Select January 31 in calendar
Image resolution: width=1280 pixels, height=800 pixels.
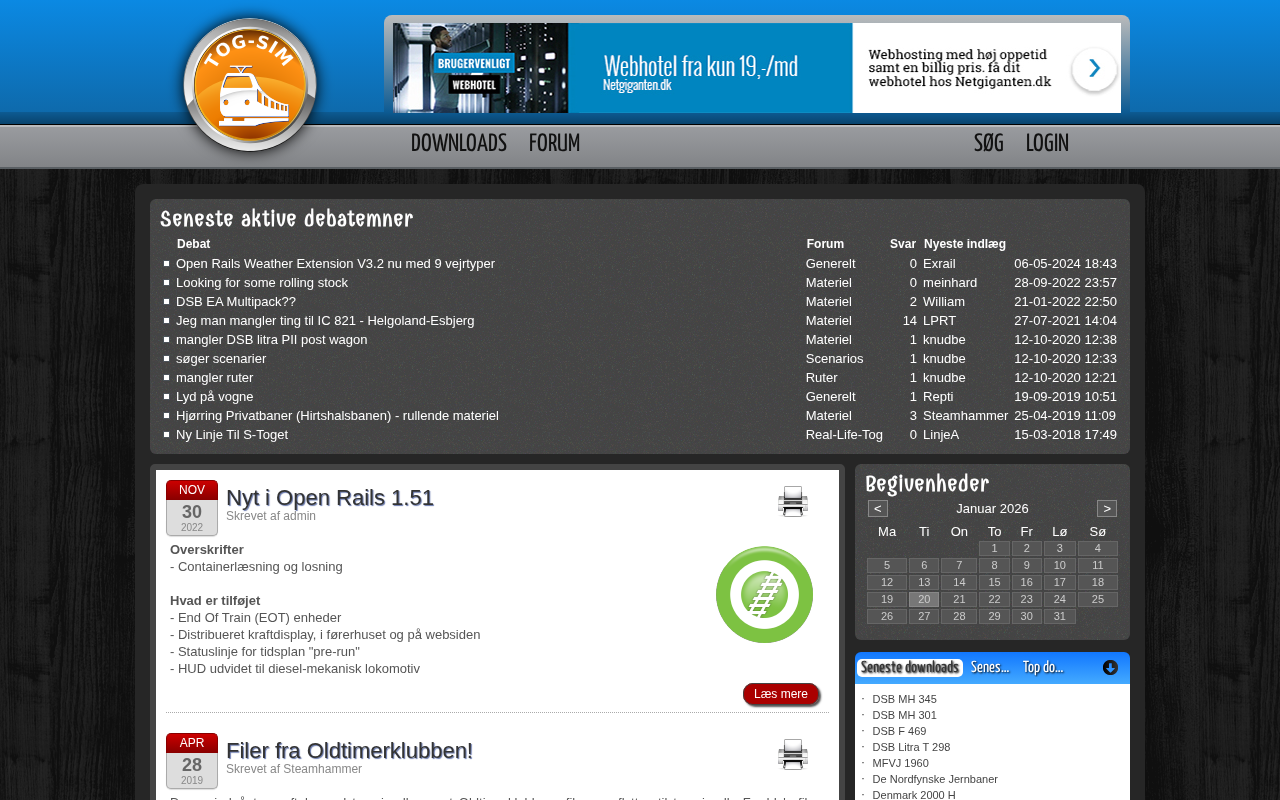coord(1060,616)
